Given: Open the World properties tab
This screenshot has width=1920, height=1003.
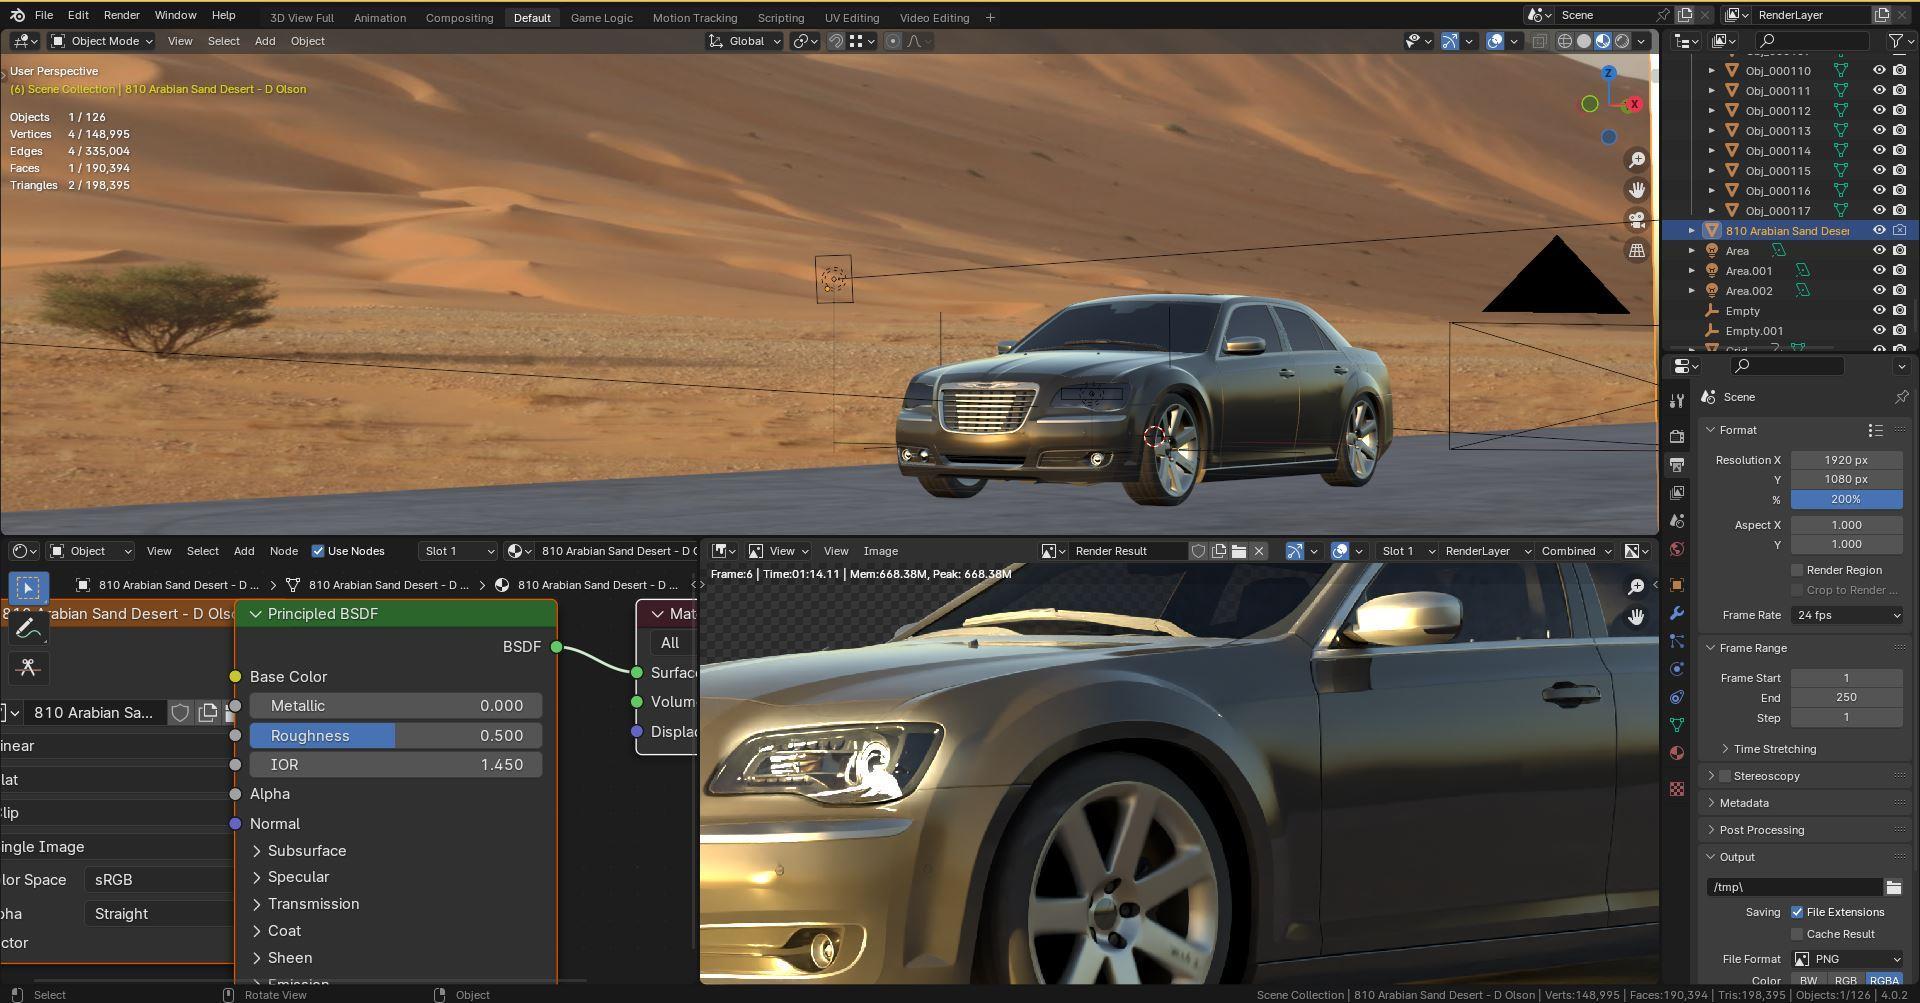Looking at the screenshot, I should tap(1677, 549).
